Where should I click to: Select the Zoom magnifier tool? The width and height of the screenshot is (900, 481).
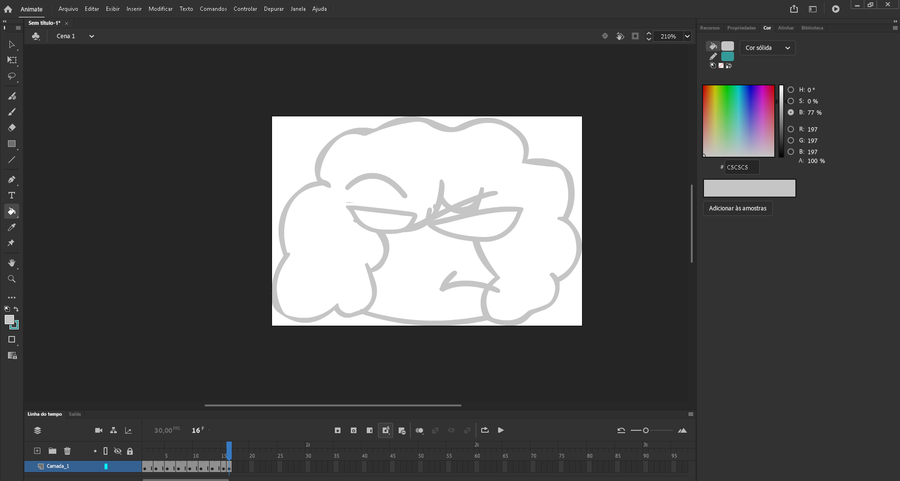coord(11,279)
